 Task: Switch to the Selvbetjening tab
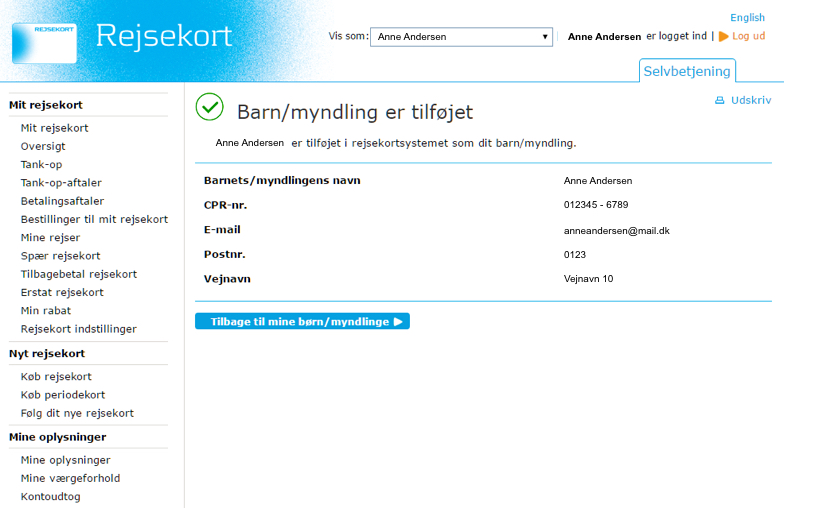(x=687, y=71)
